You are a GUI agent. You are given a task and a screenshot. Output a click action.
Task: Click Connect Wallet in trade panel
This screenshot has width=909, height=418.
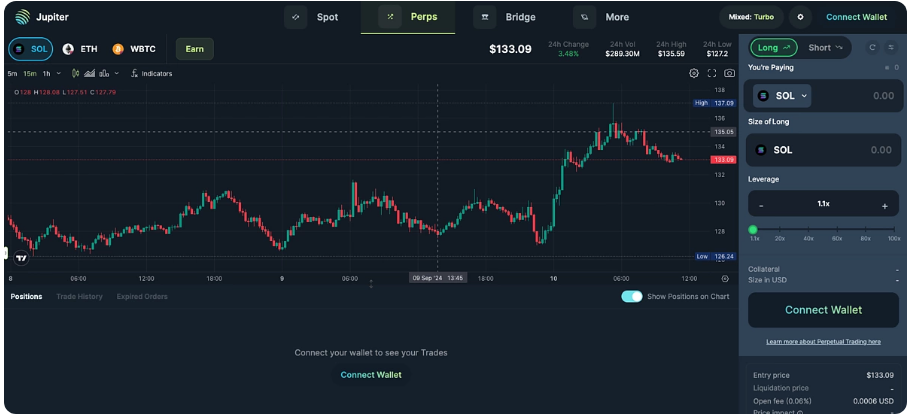click(823, 311)
